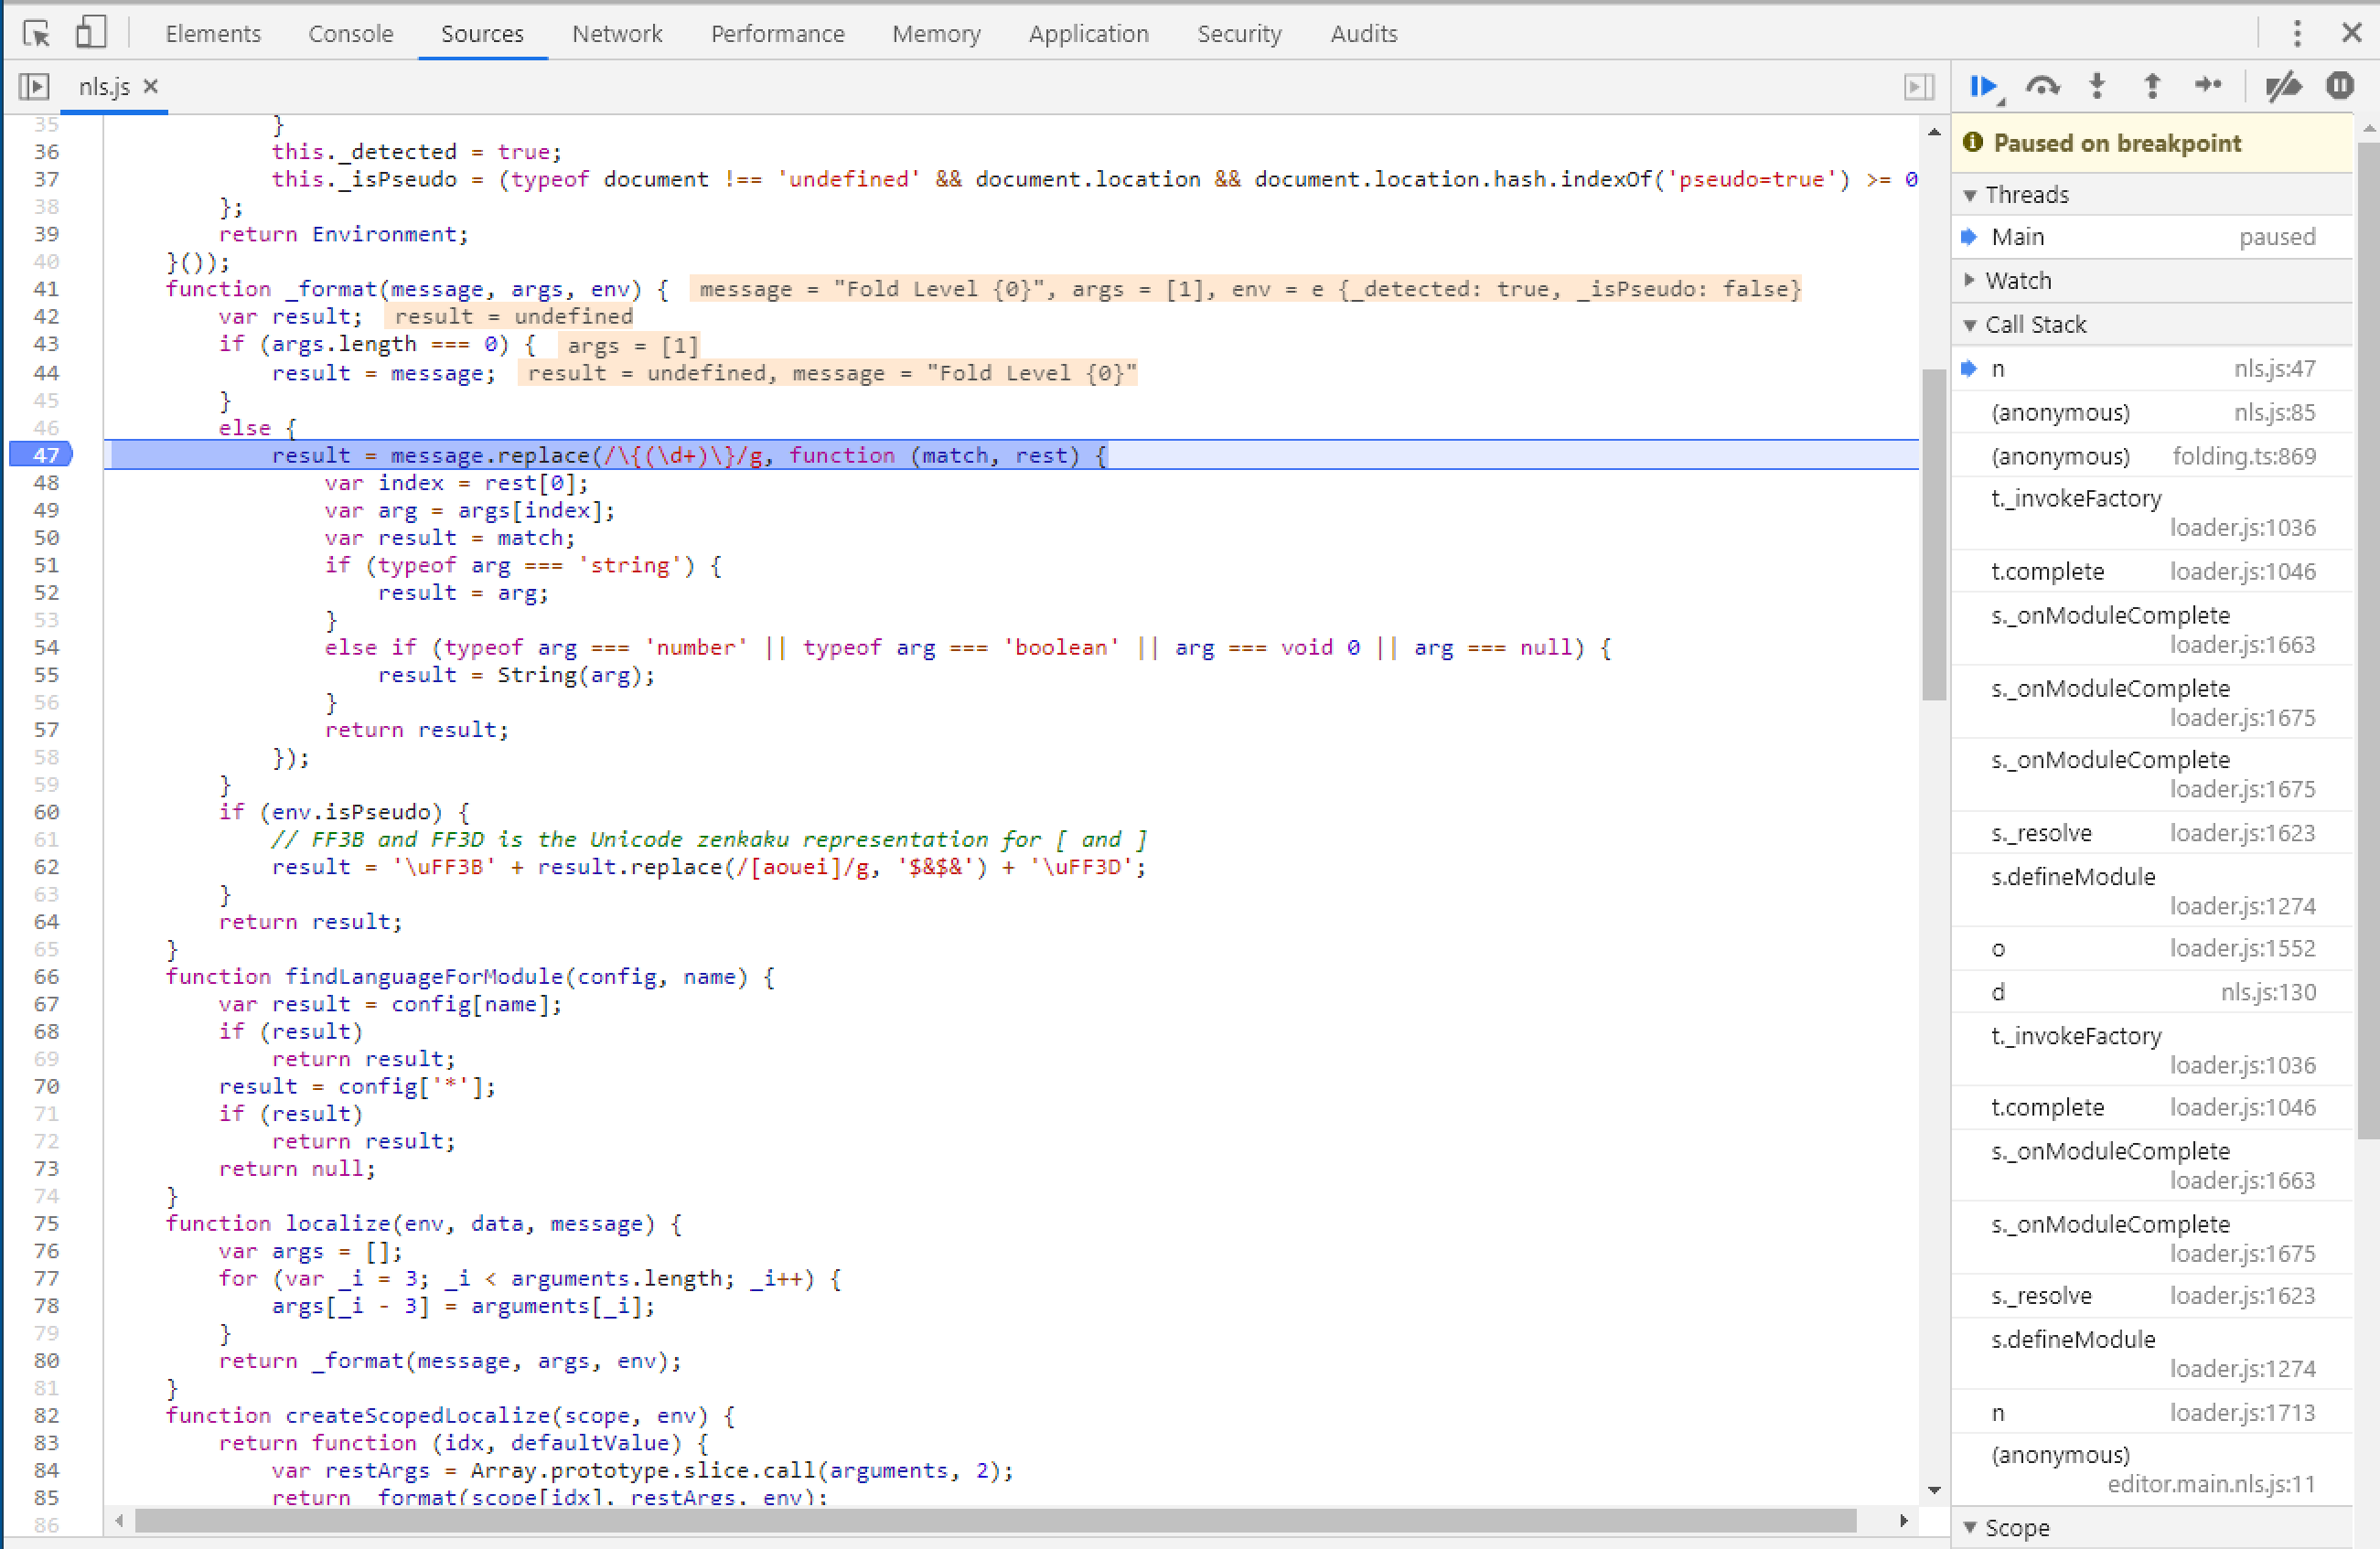This screenshot has height=1549, width=2380.
Task: Toggle breakpoint on line 47 gutter
Action: point(41,455)
